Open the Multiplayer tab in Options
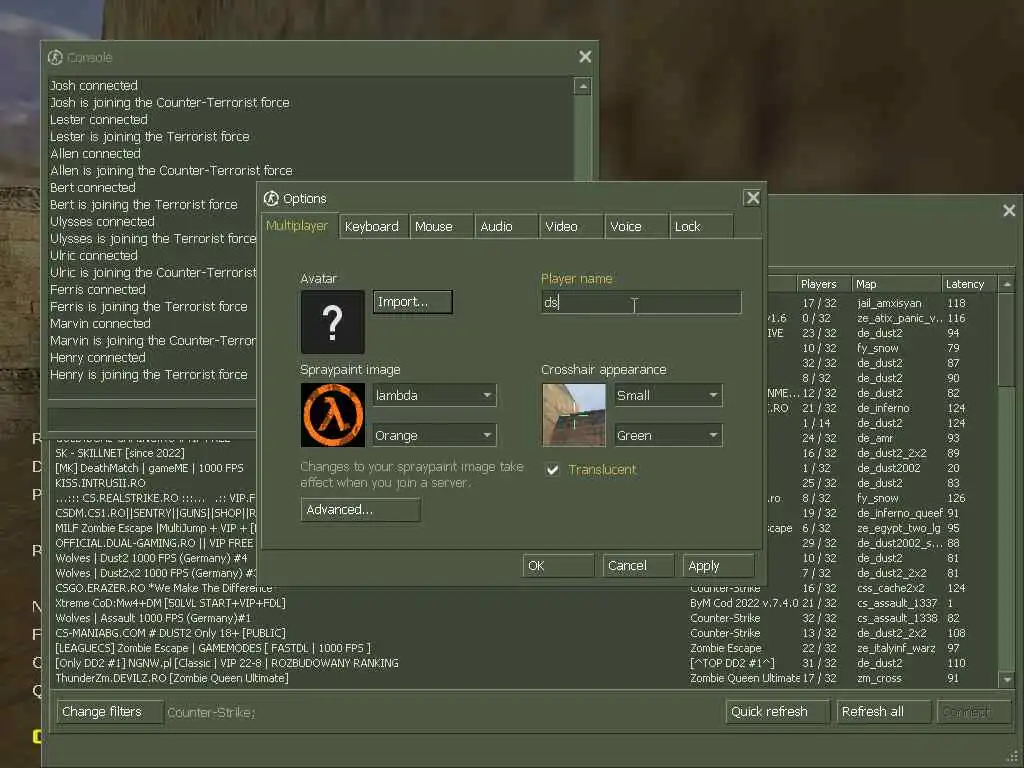1024x768 pixels. tap(298, 226)
